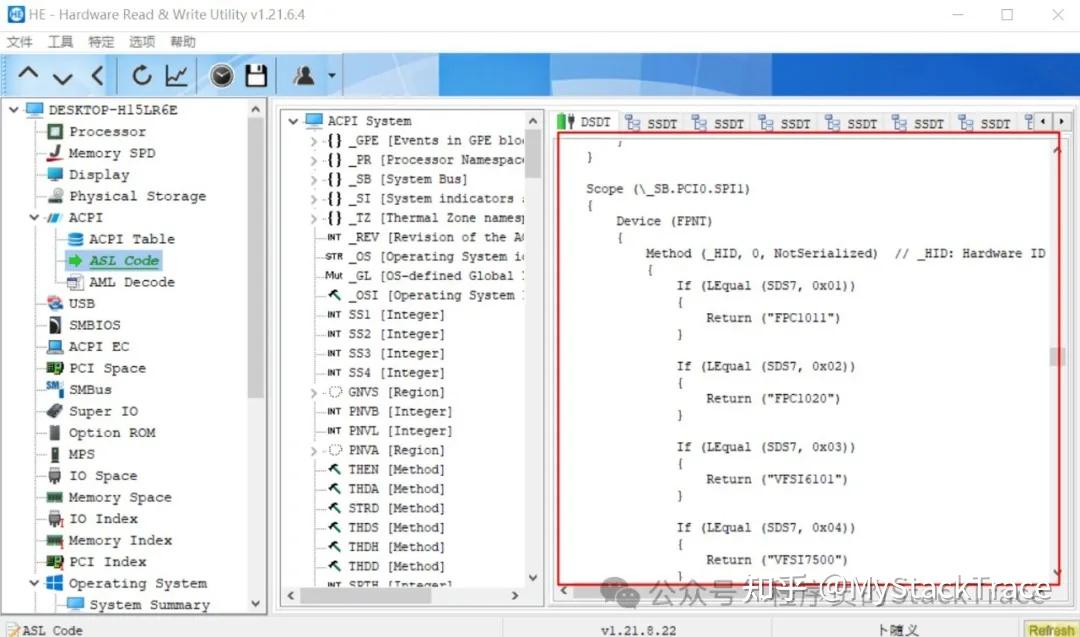Expand the _GPE namespace node
The width and height of the screenshot is (1080, 637).
click(x=313, y=140)
